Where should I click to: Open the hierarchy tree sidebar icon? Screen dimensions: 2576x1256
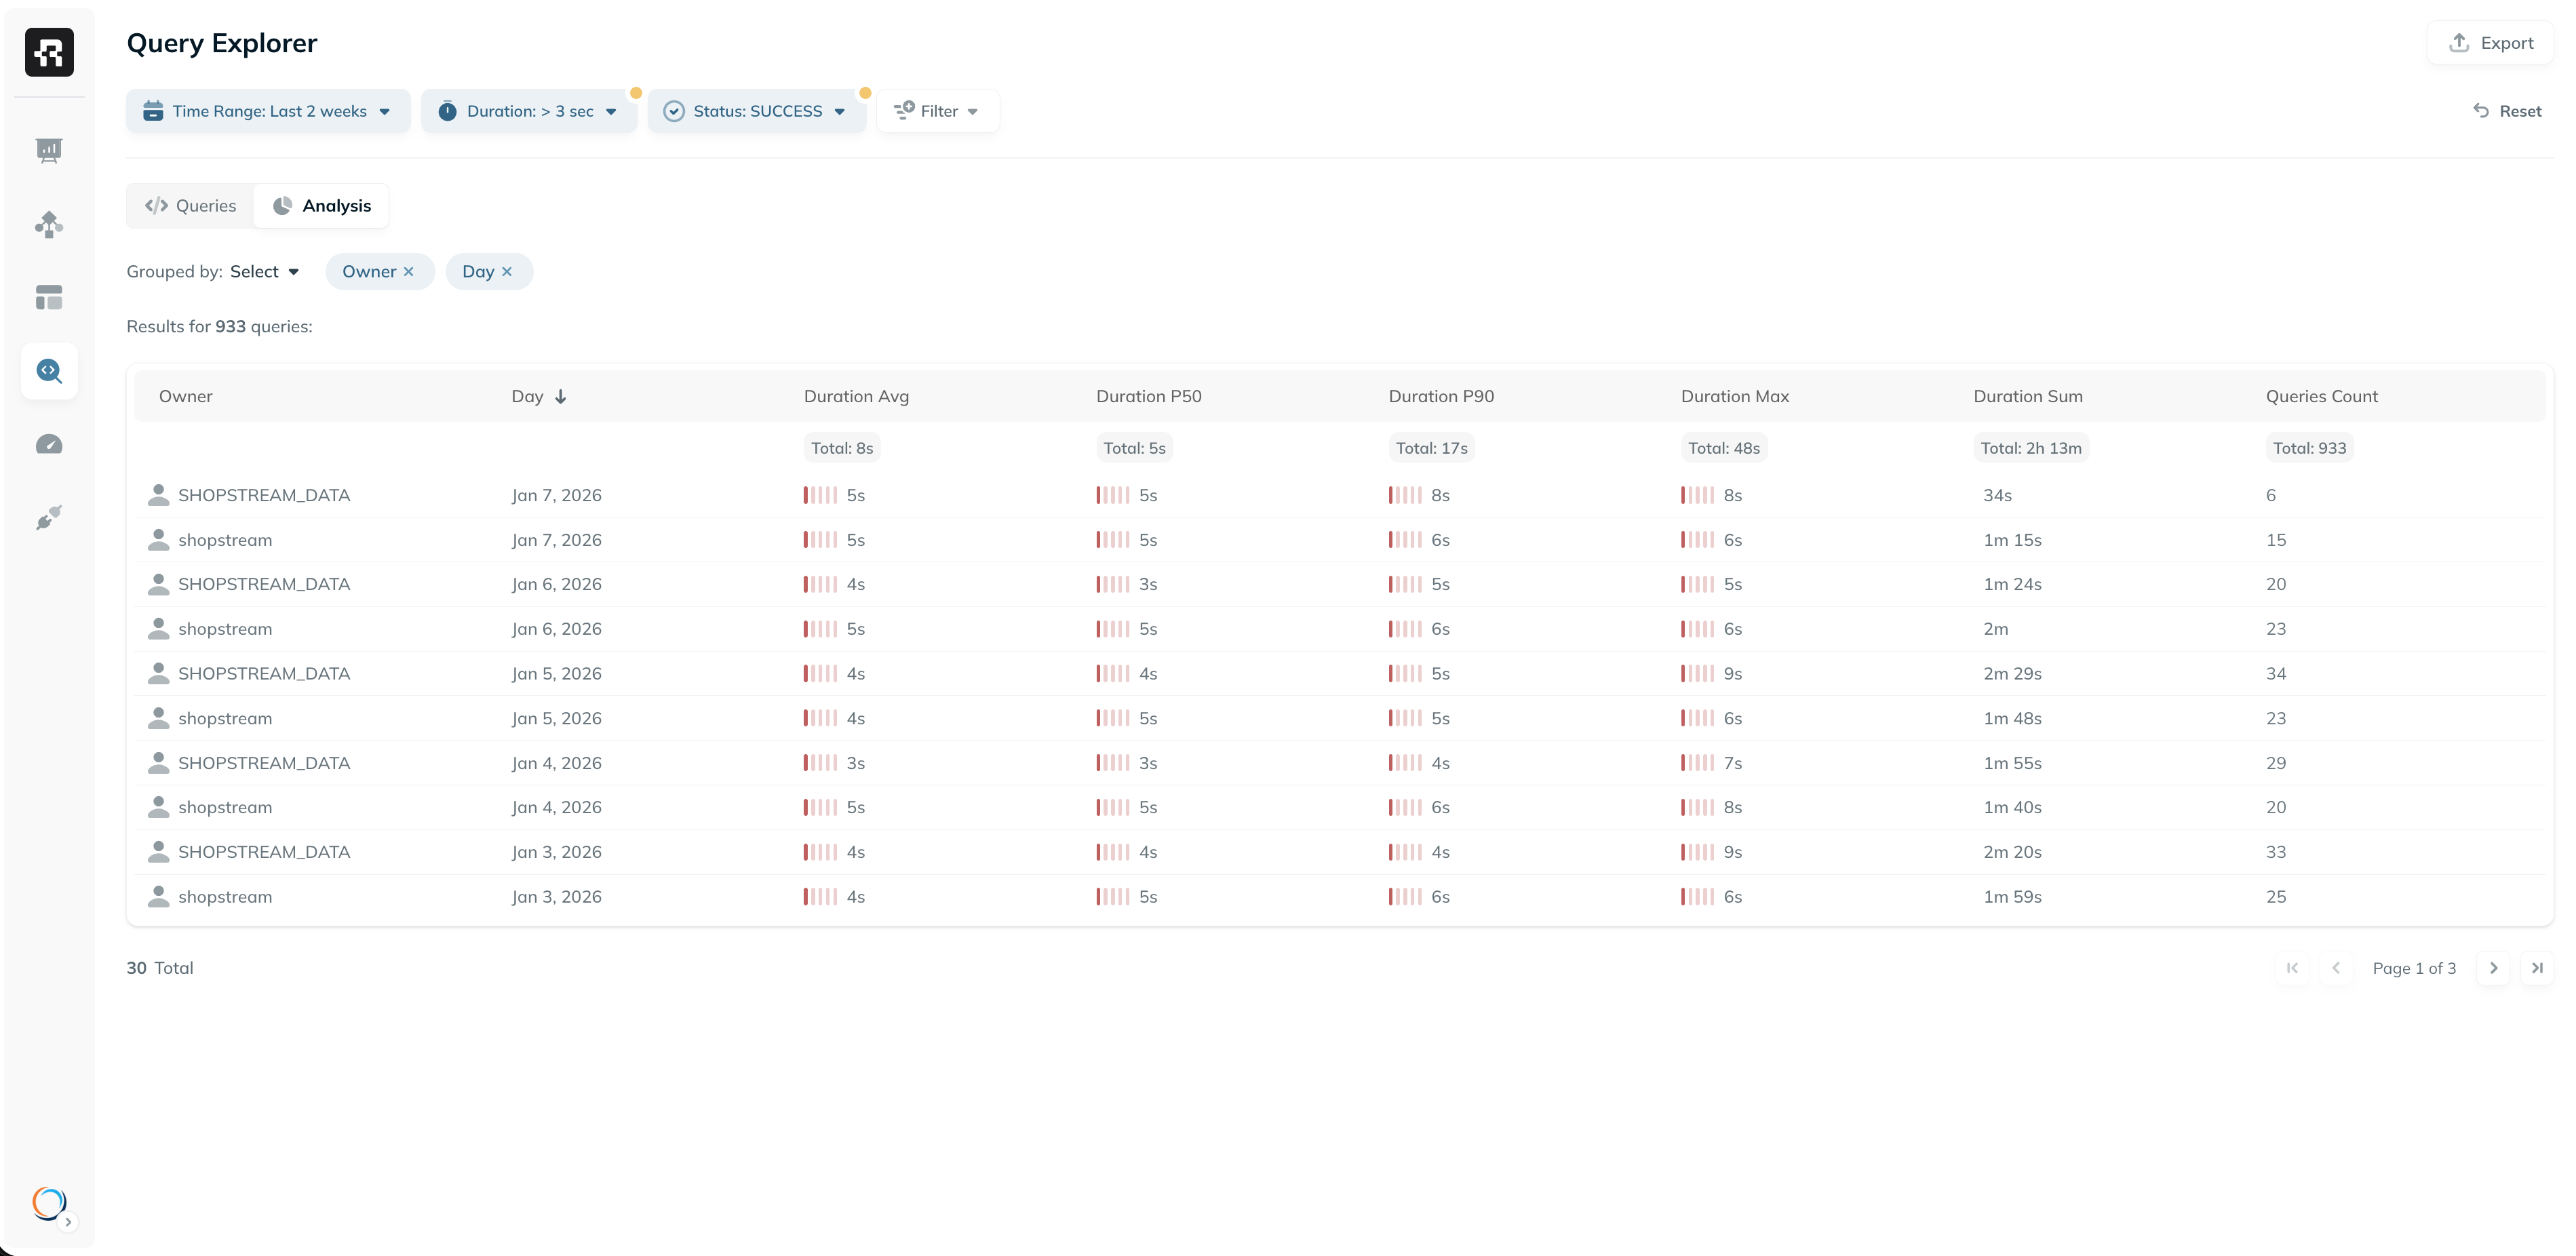click(49, 224)
